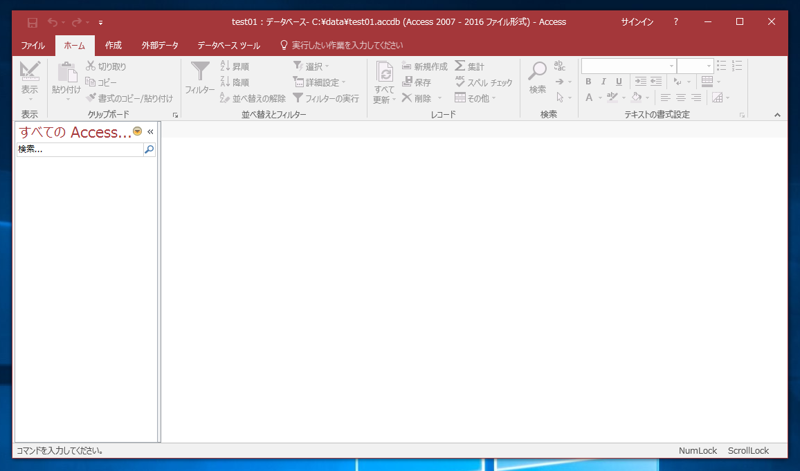Click 切り取り cut button
This screenshot has width=800, height=471.
tap(106, 66)
